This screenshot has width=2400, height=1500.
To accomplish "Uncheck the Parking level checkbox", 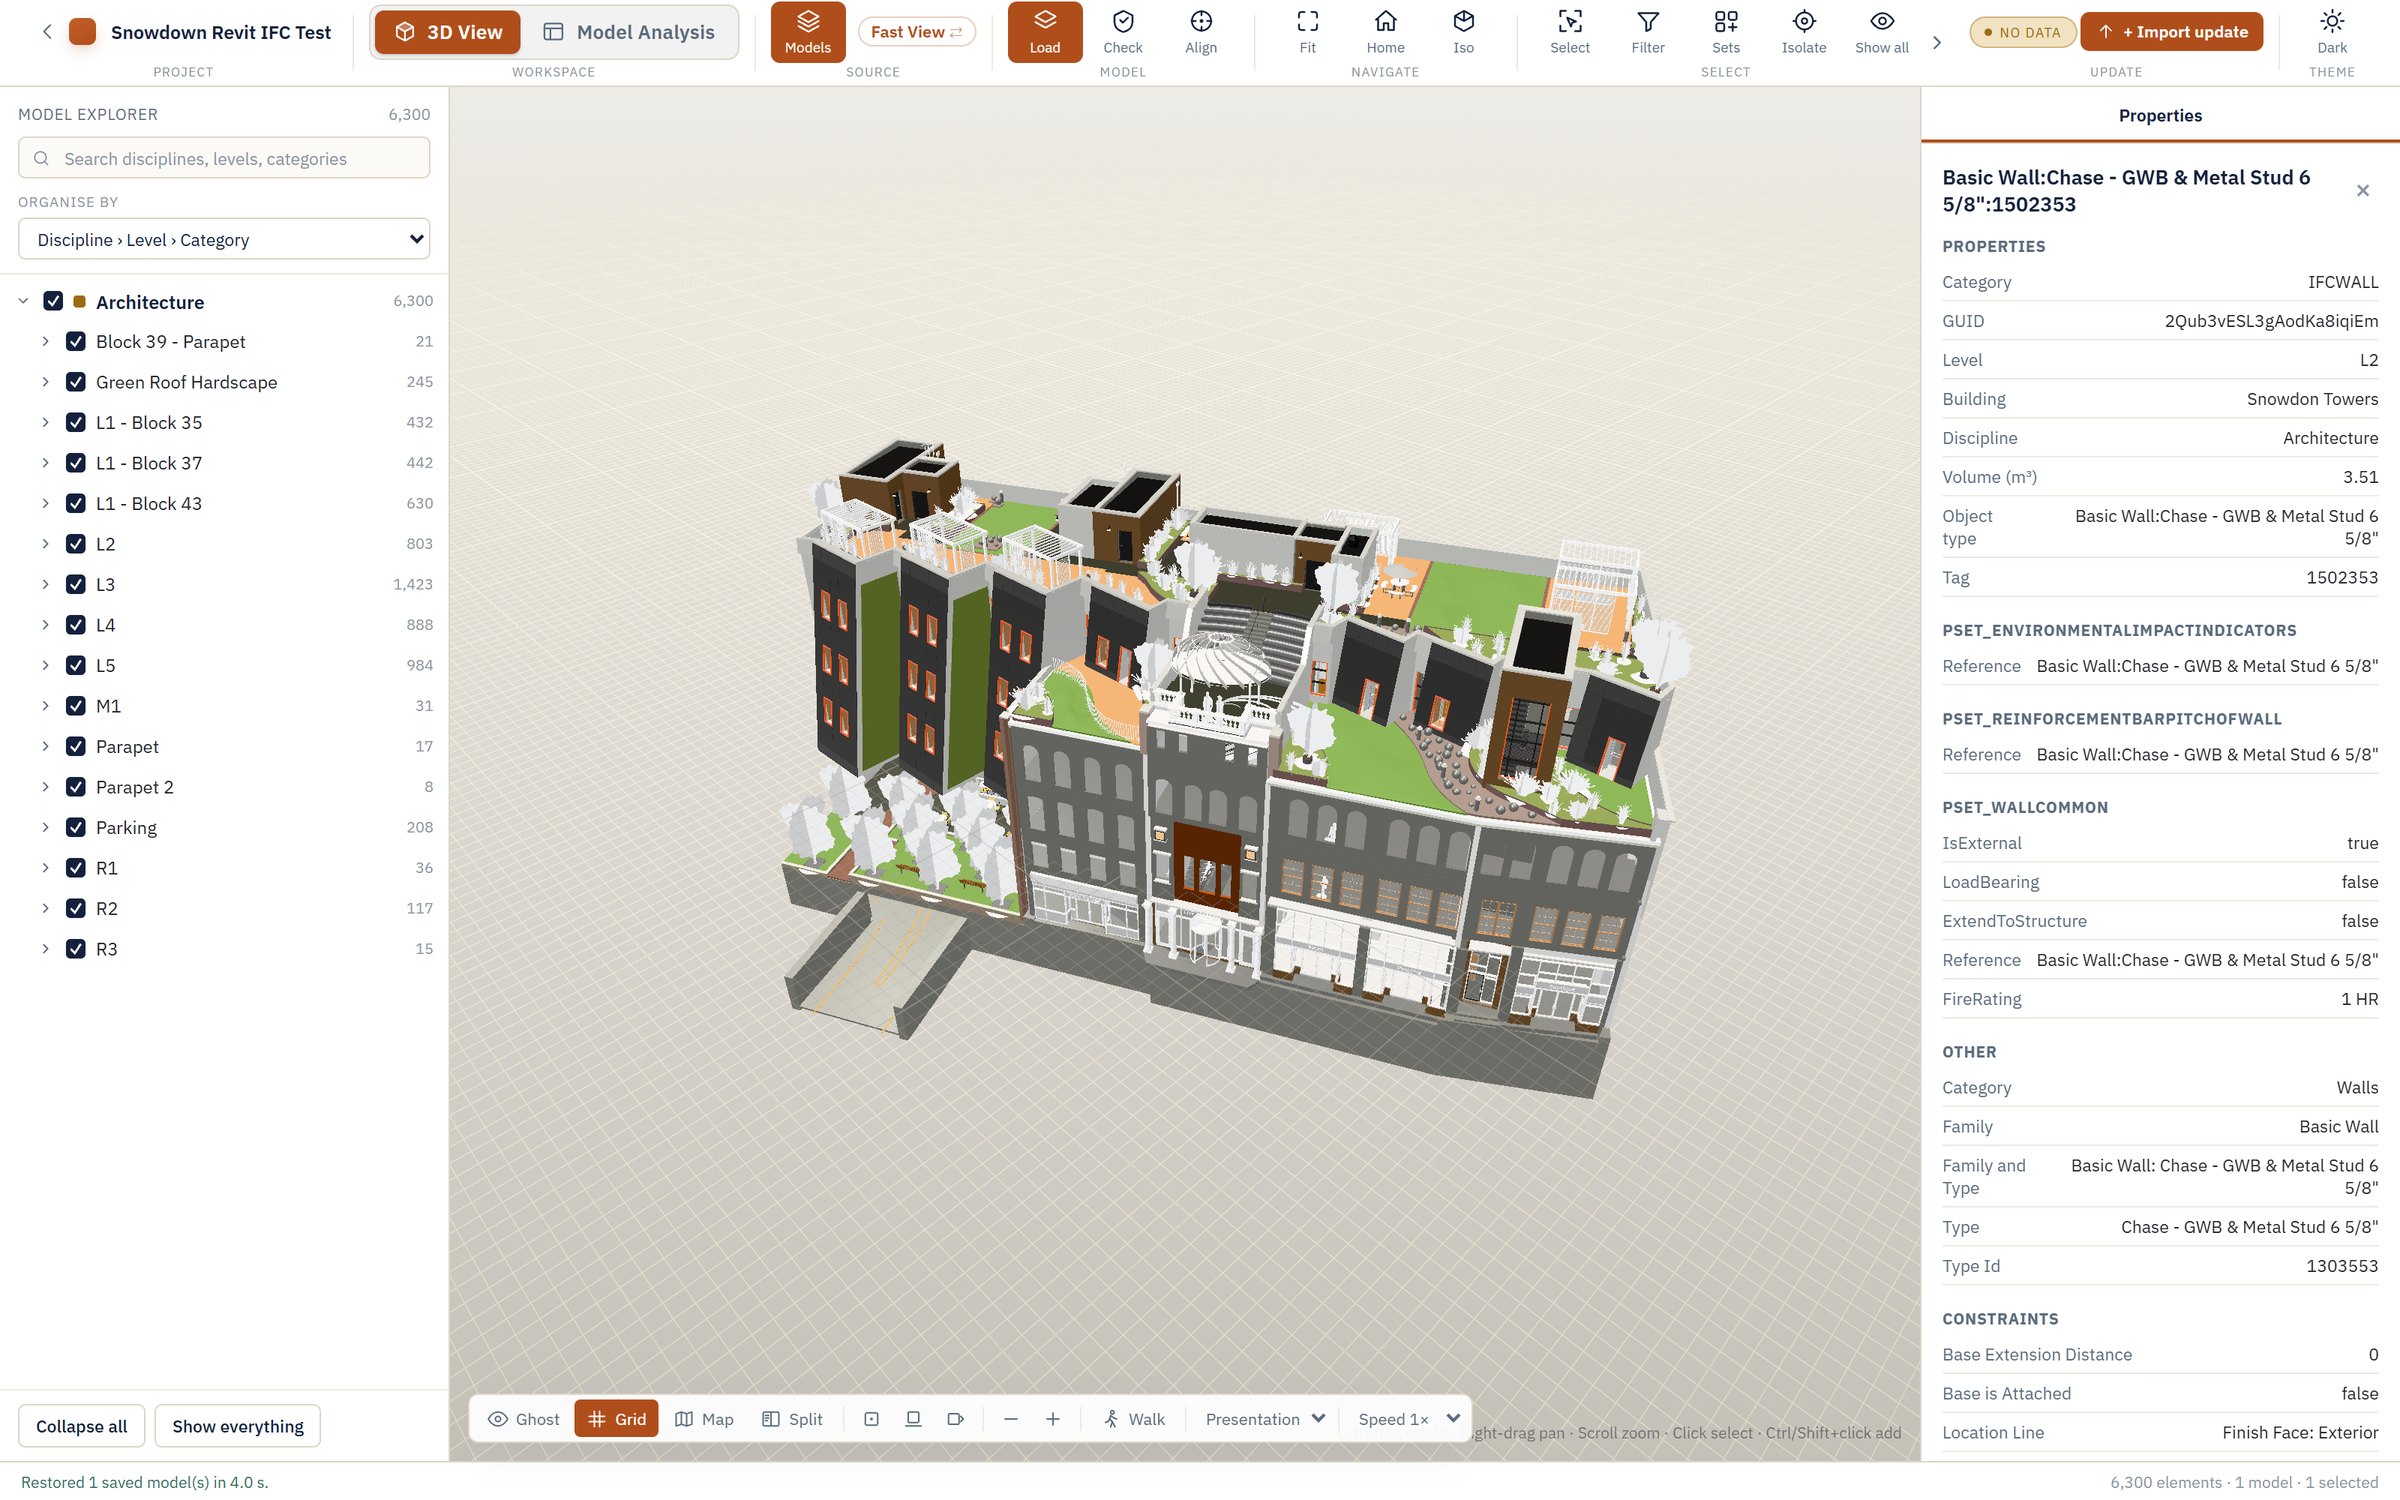I will 75,827.
